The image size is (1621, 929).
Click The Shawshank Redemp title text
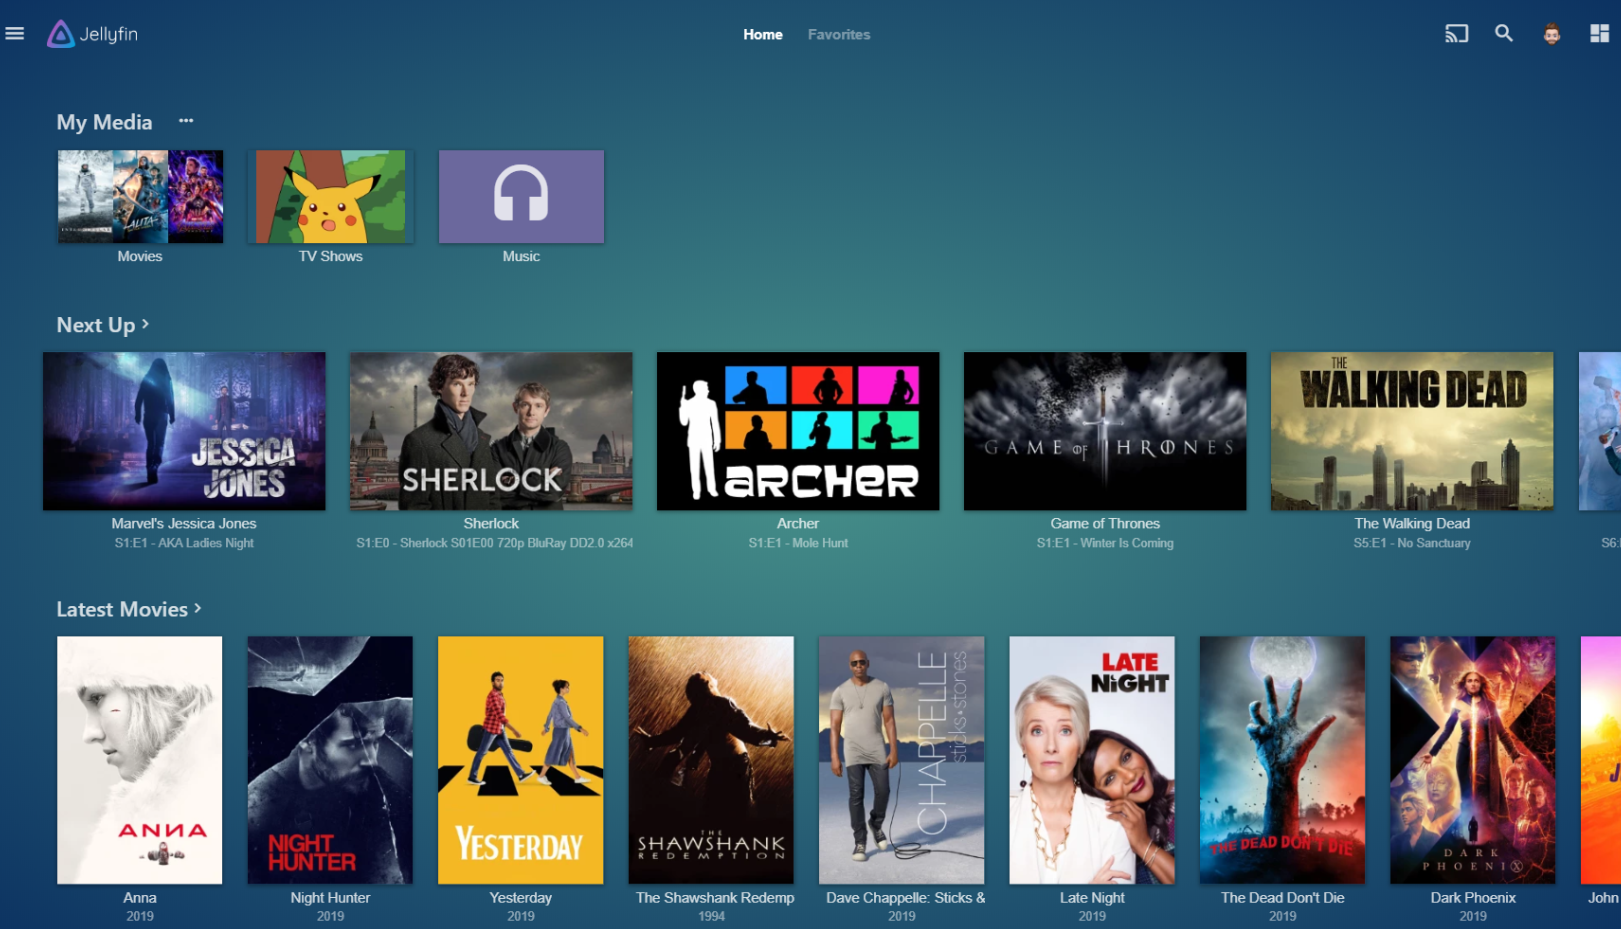715,898
